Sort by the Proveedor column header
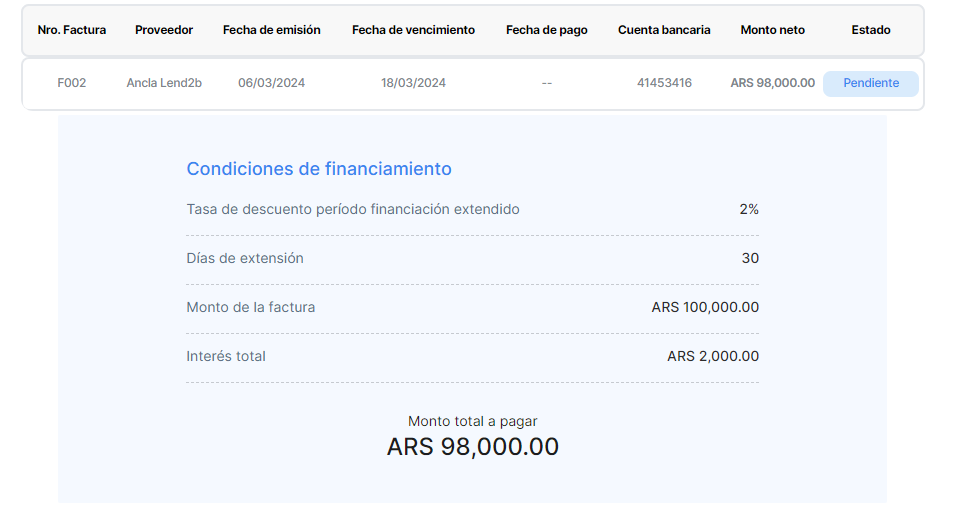 click(164, 30)
